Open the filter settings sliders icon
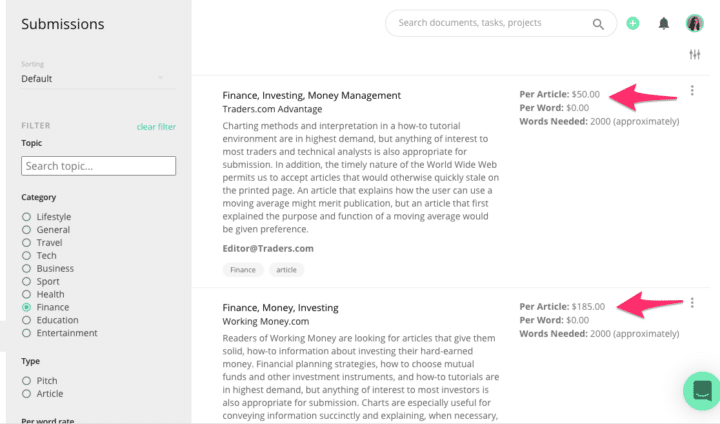The height and width of the screenshot is (424, 720). pyautogui.click(x=695, y=54)
